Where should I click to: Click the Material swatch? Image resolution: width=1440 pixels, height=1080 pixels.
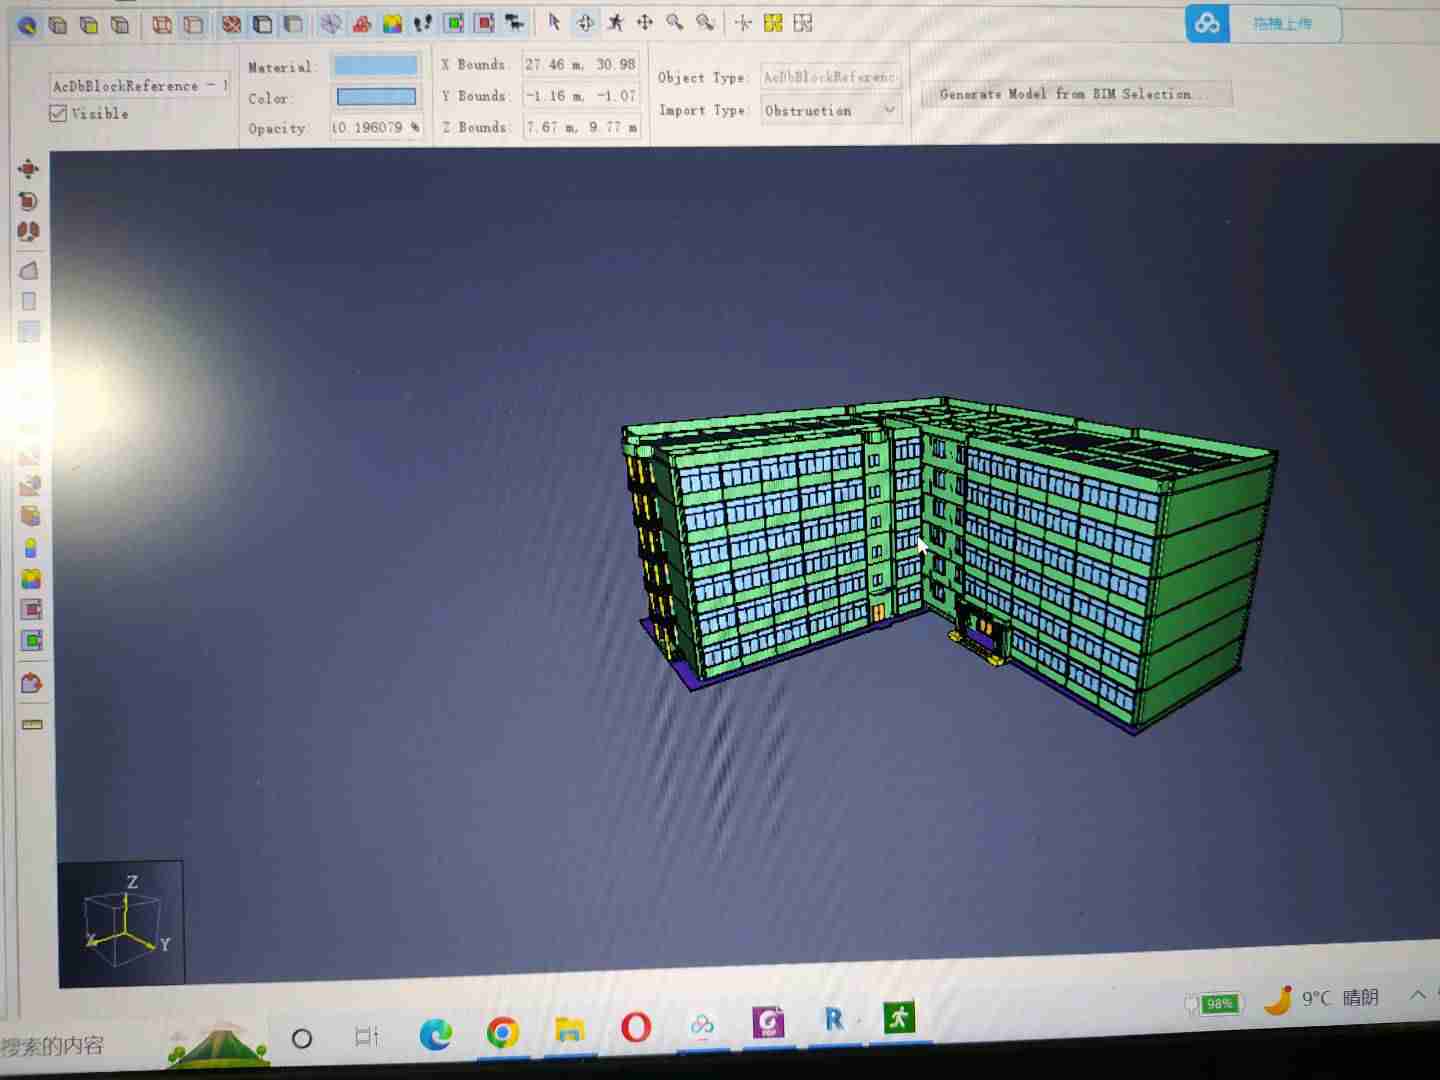click(376, 66)
